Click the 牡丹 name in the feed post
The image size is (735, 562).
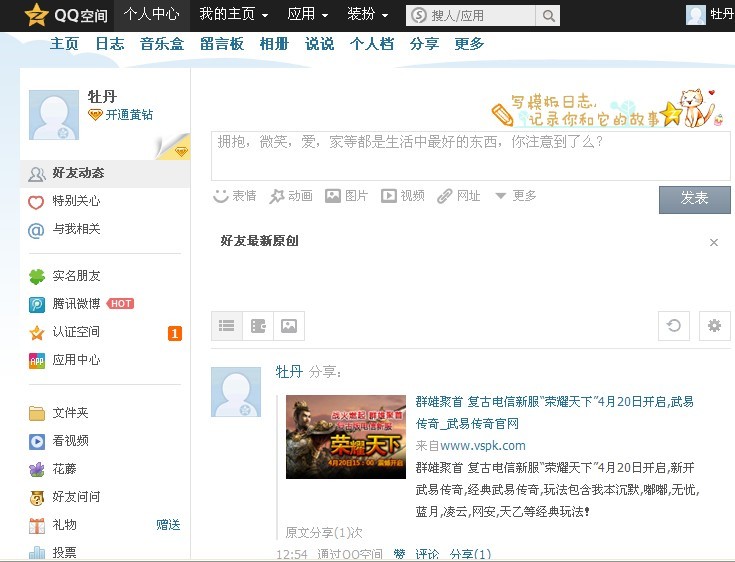(x=289, y=372)
